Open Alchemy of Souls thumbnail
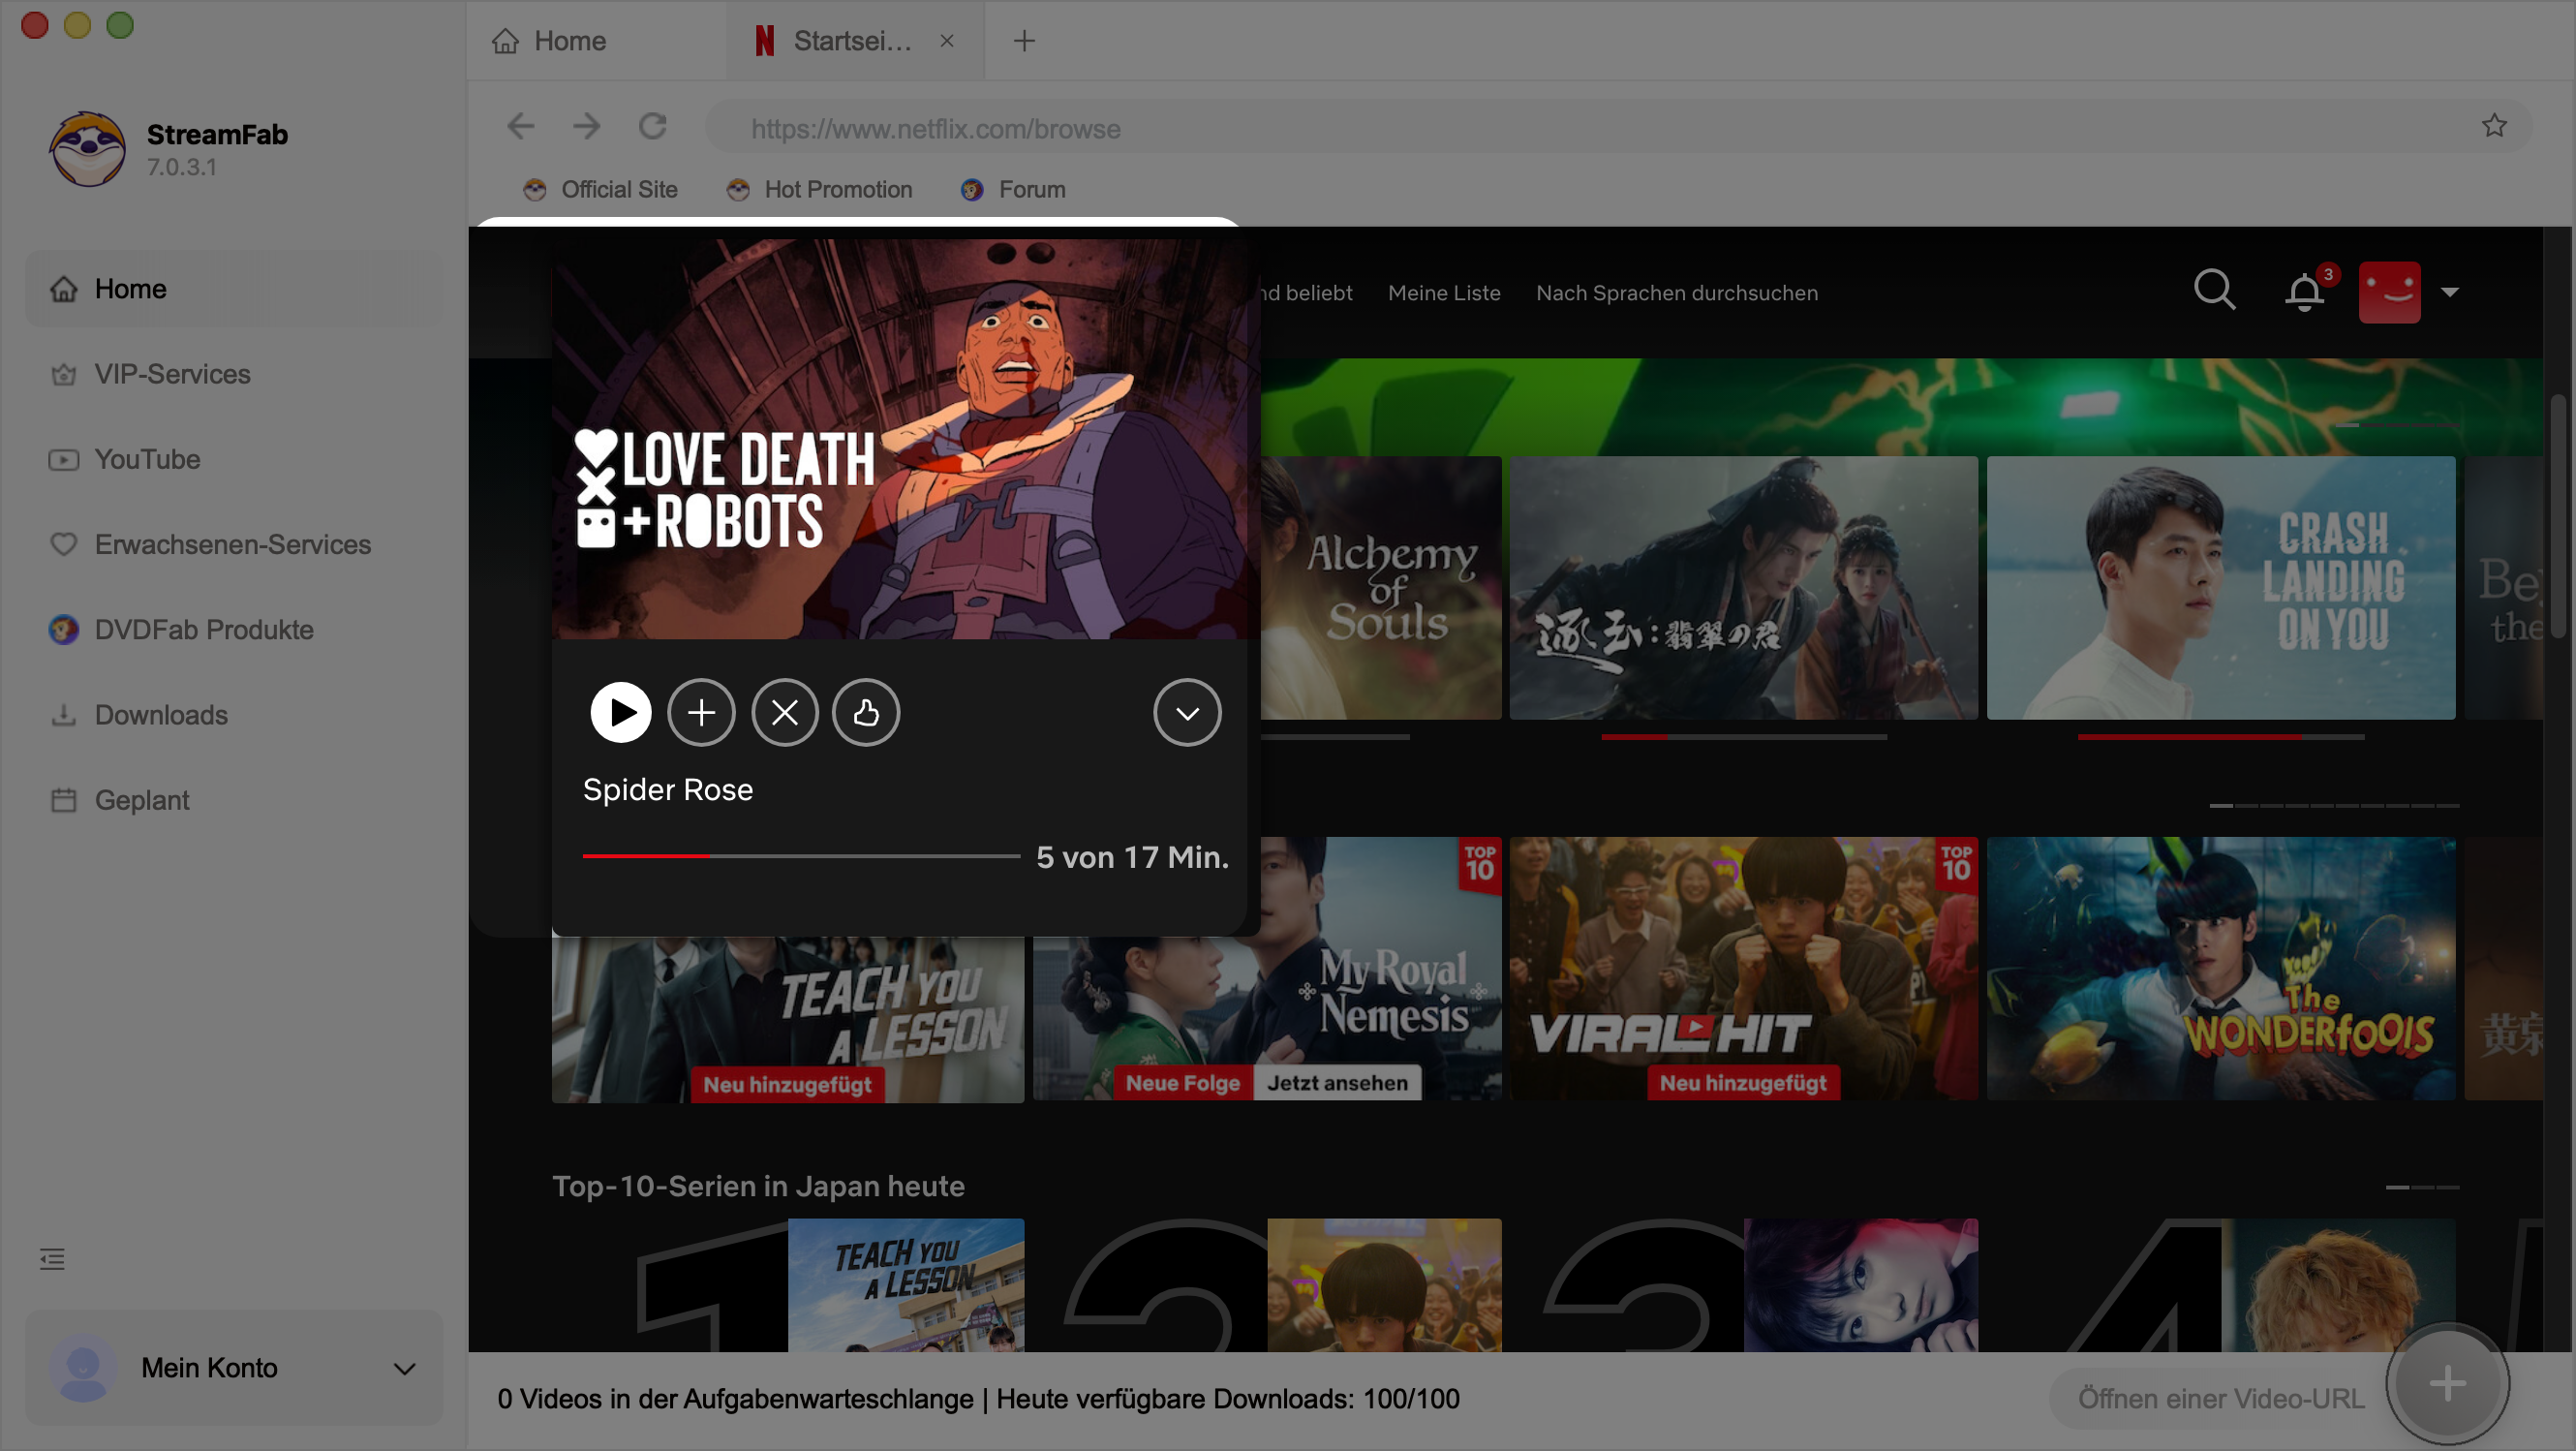Viewport: 2576px width, 1451px height. point(1381,588)
